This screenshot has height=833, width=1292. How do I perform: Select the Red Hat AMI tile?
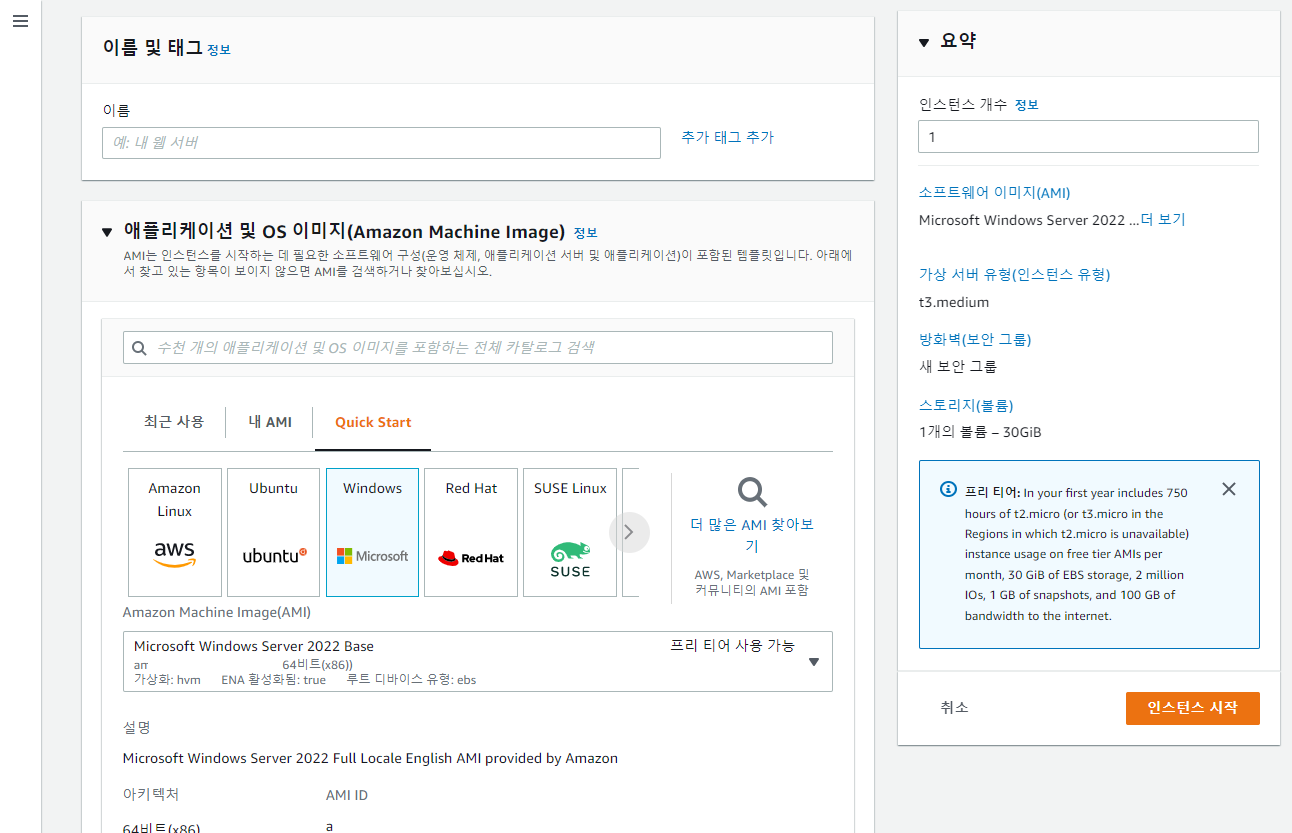[x=471, y=532]
